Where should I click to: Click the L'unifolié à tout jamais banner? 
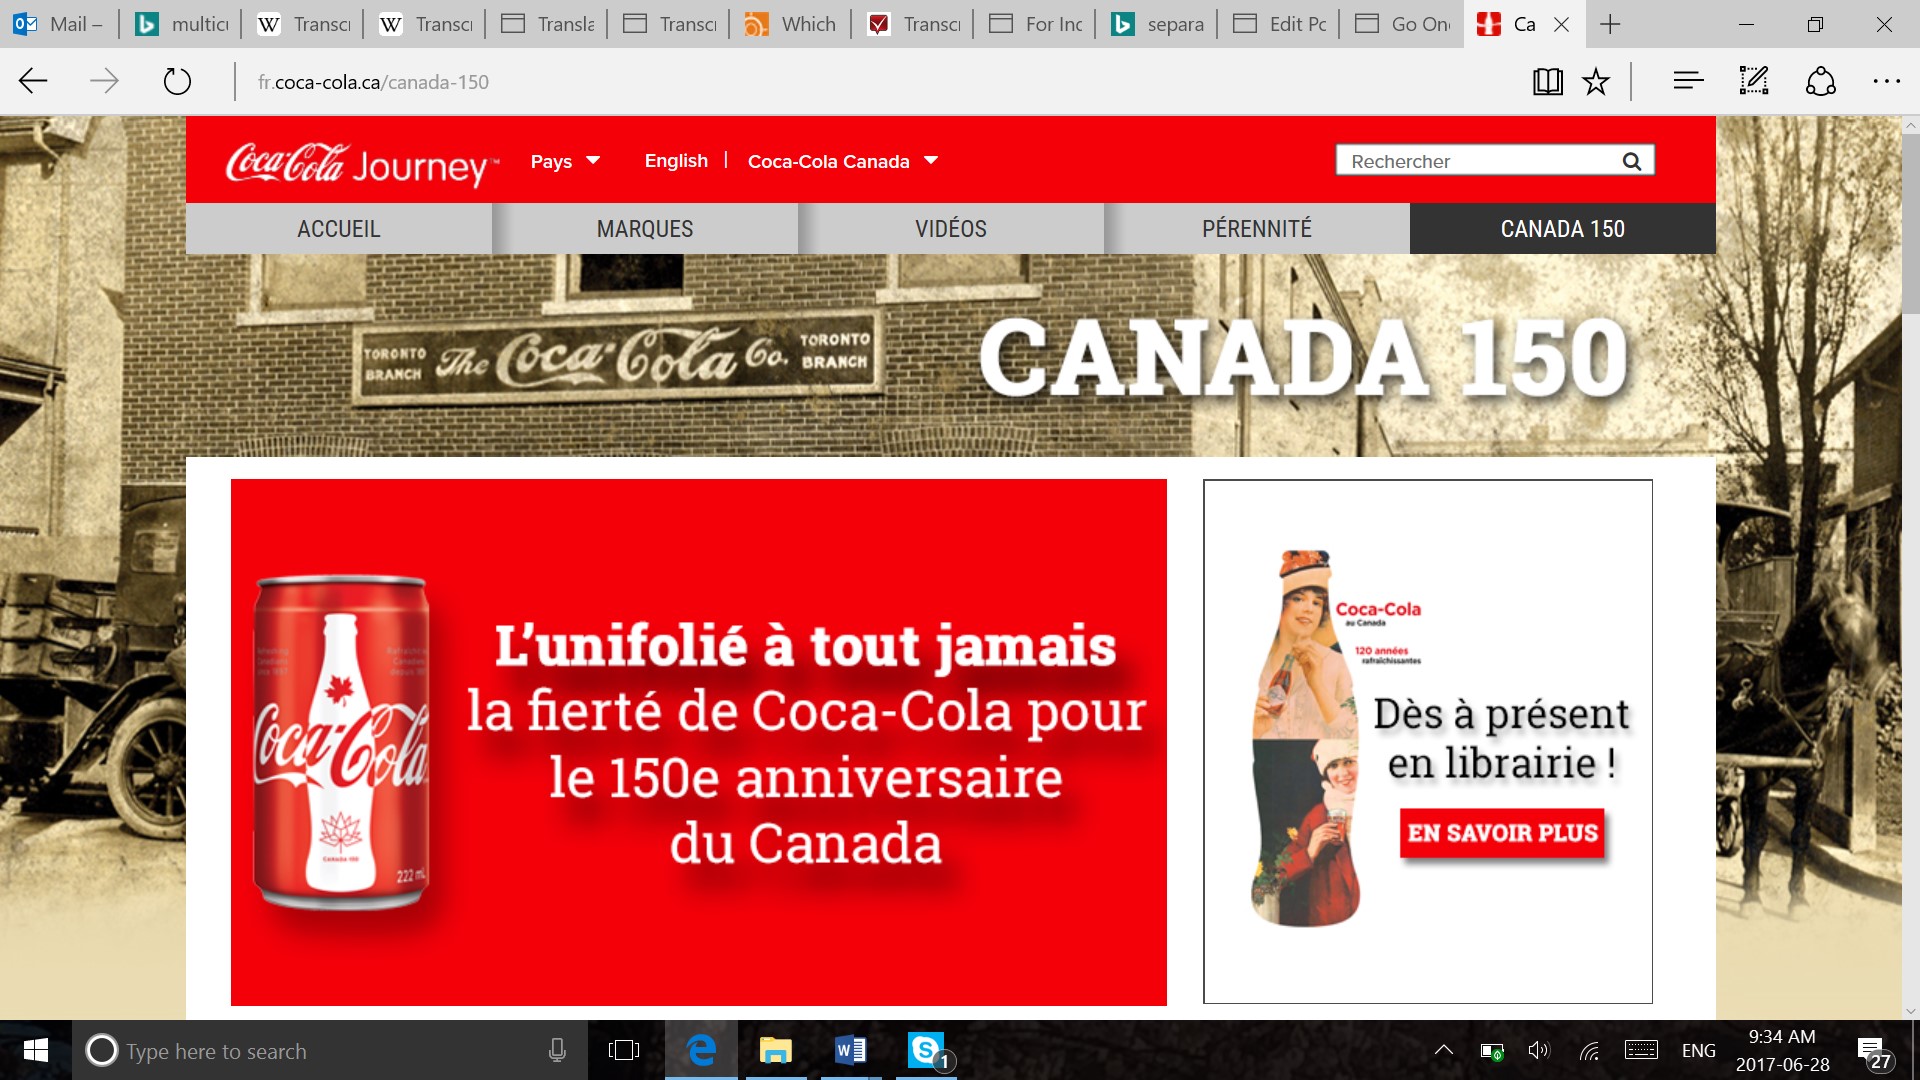(x=699, y=742)
